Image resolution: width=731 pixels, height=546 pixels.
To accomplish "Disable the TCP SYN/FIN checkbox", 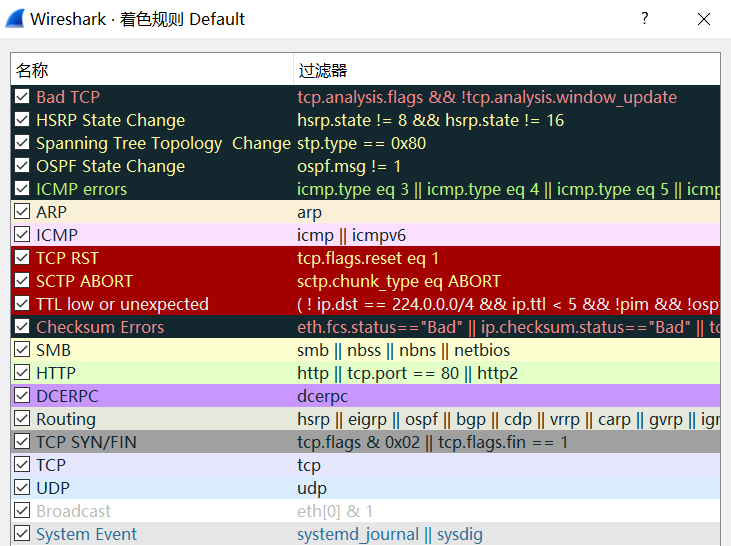I will [x=22, y=442].
